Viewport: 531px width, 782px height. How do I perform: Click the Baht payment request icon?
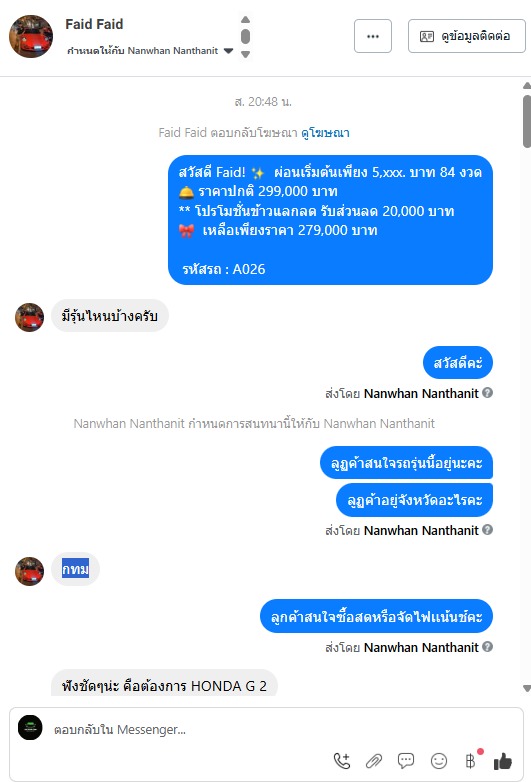[471, 760]
